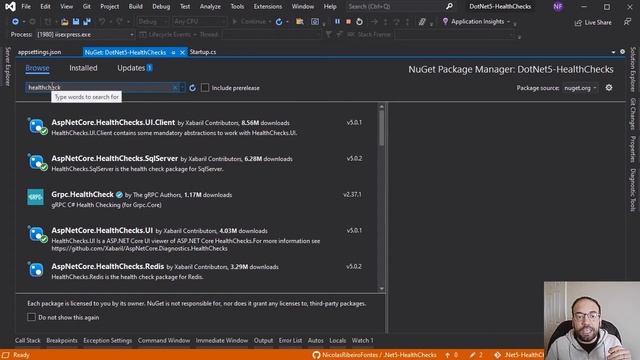The image size is (640, 360).
Task: Click the save all icon
Action: click(87, 22)
